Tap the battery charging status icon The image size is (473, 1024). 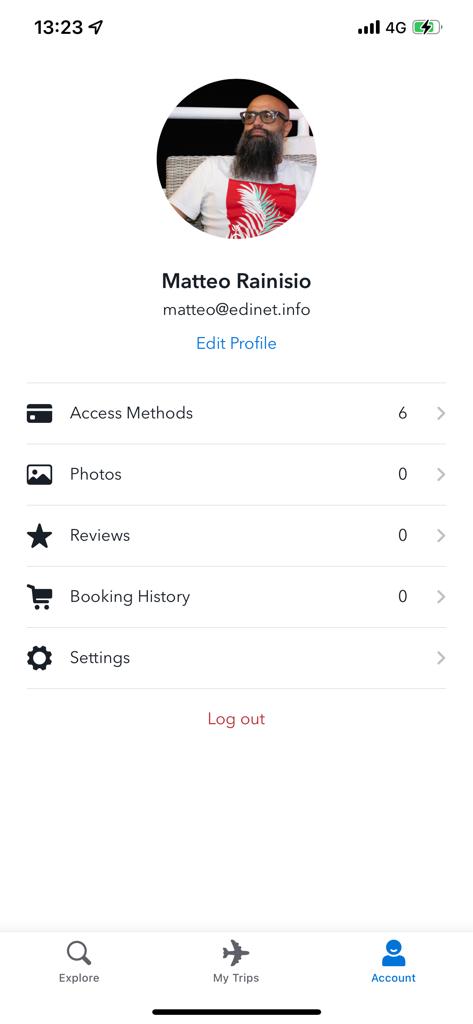tap(427, 27)
